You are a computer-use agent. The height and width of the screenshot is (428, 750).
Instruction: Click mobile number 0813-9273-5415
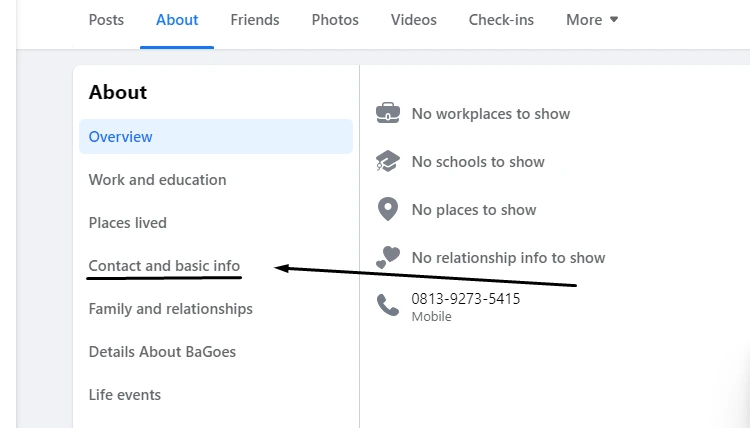click(x=465, y=299)
